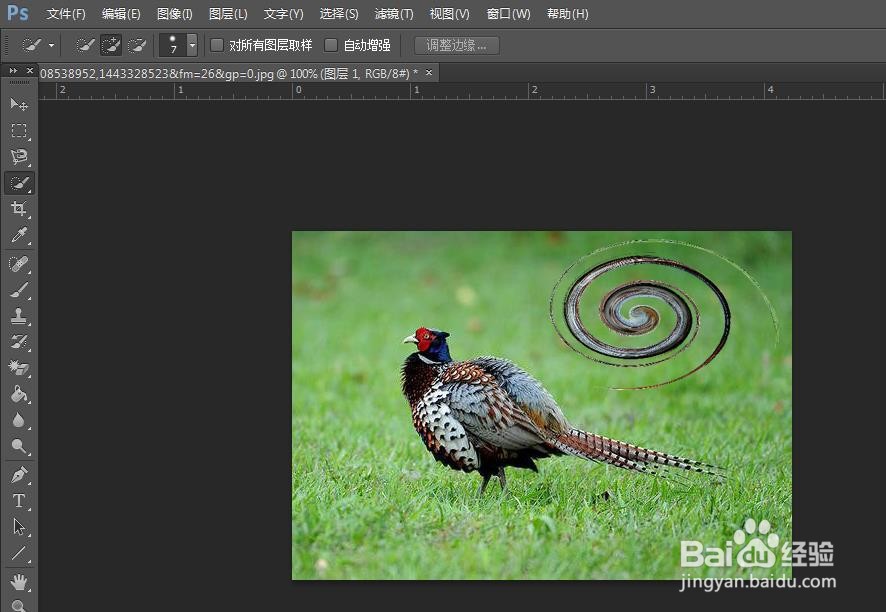
Task: Enable 自动增强 checkbox
Action: click(331, 45)
